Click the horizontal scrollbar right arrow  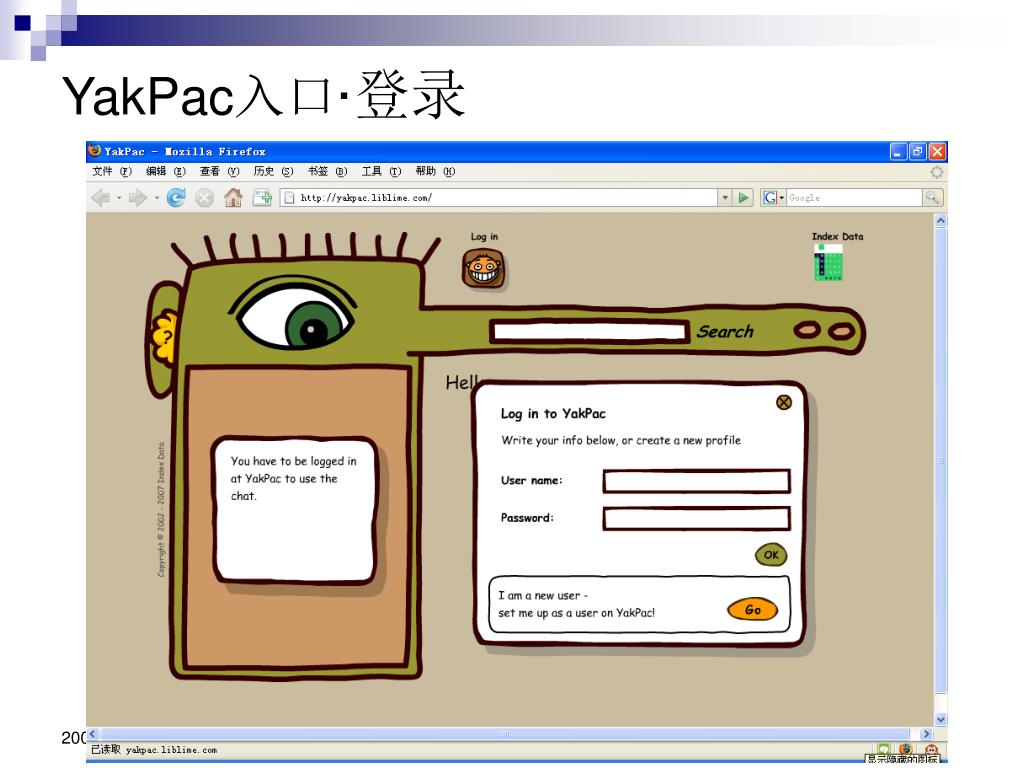click(x=926, y=734)
